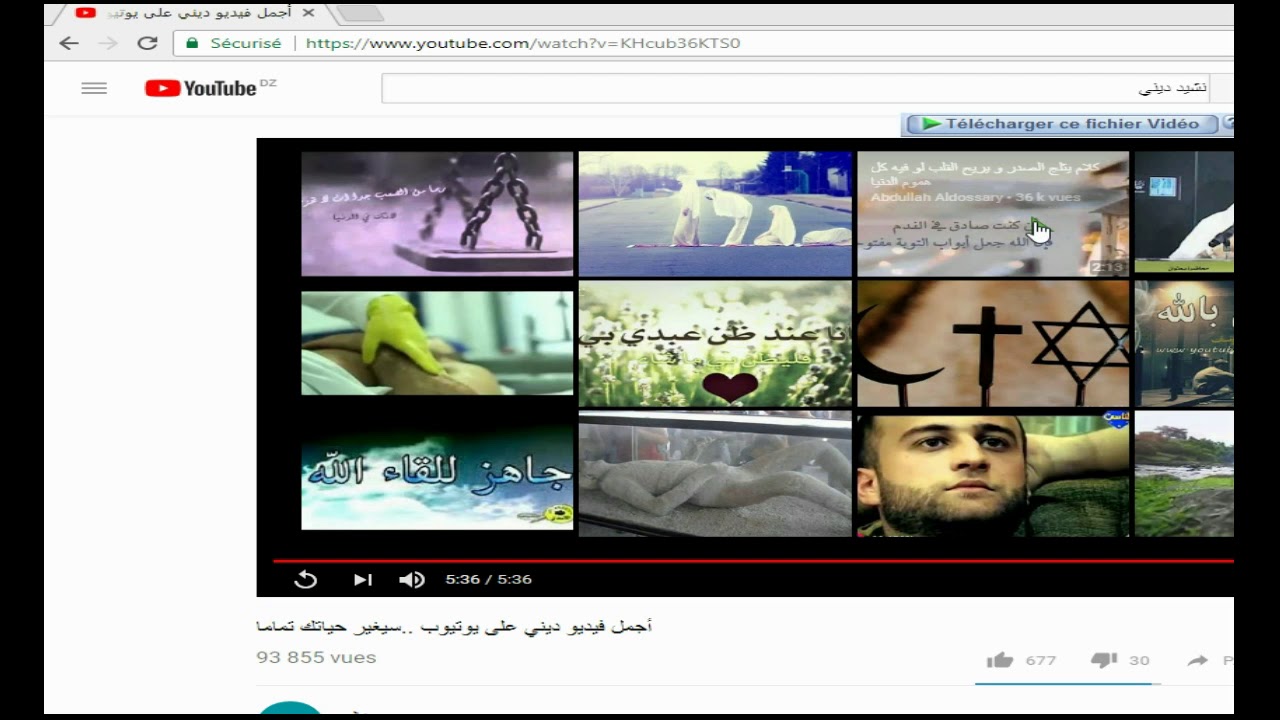The height and width of the screenshot is (720, 1280).
Task: Click the red video progress bar
Action: click(x=753, y=561)
